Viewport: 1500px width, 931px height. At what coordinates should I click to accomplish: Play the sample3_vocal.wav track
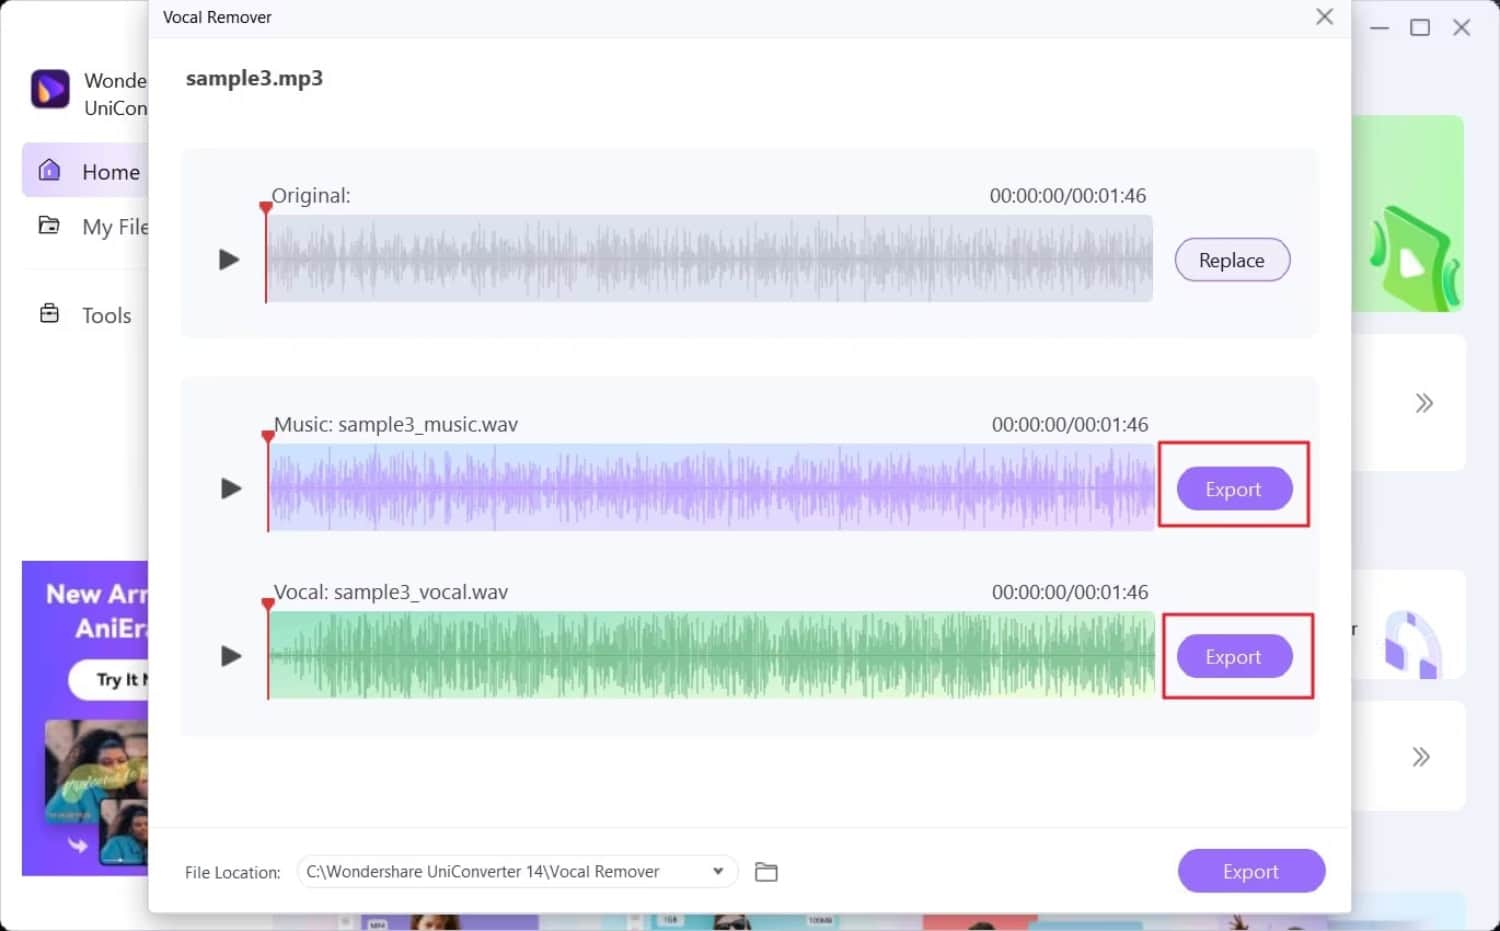pyautogui.click(x=231, y=656)
